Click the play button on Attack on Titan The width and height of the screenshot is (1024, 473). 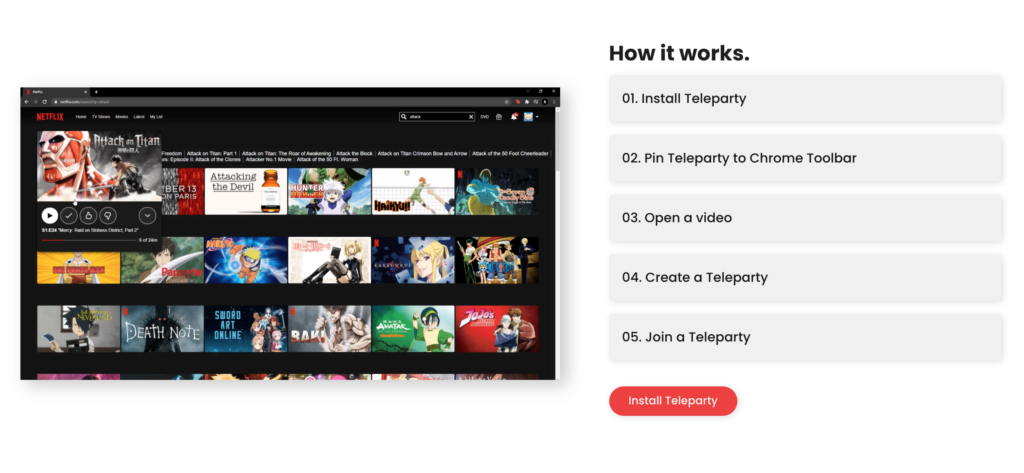[x=50, y=215]
